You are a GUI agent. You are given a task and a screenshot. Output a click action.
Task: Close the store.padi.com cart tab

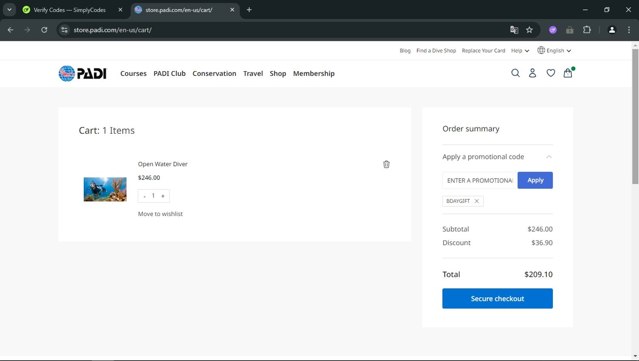coord(232,10)
